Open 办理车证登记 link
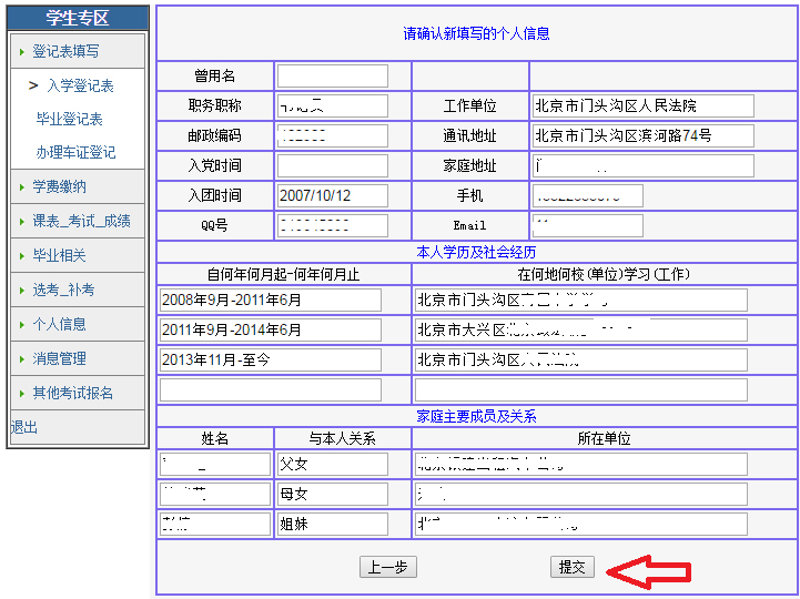 point(76,153)
